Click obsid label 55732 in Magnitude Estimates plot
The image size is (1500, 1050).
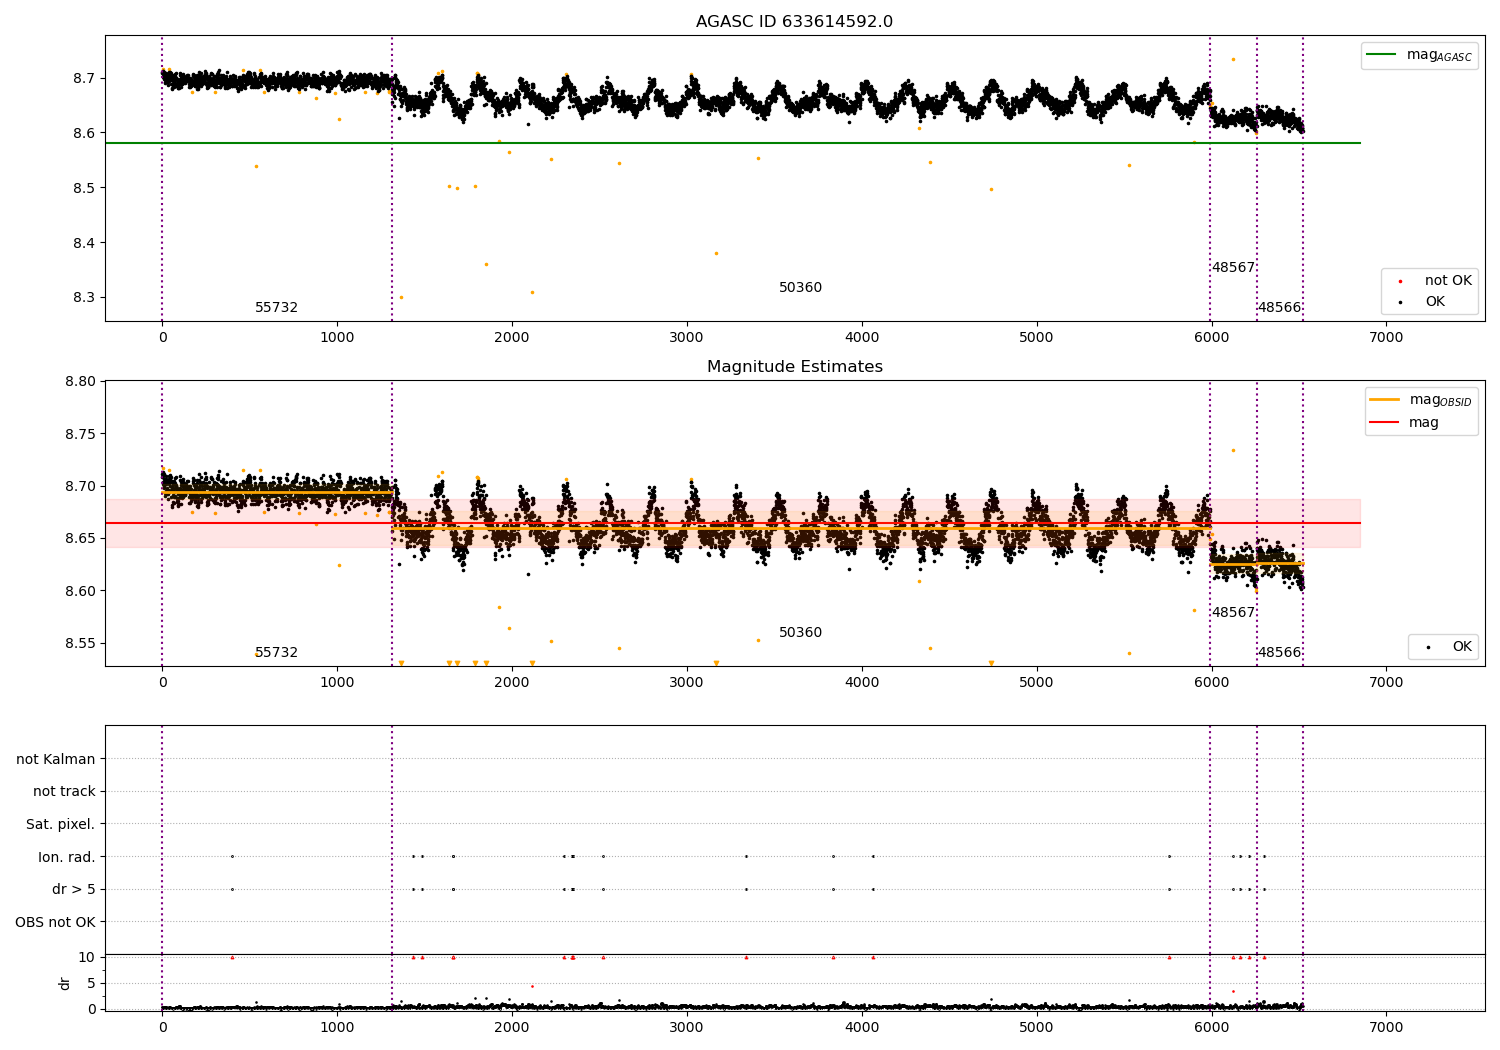276,653
